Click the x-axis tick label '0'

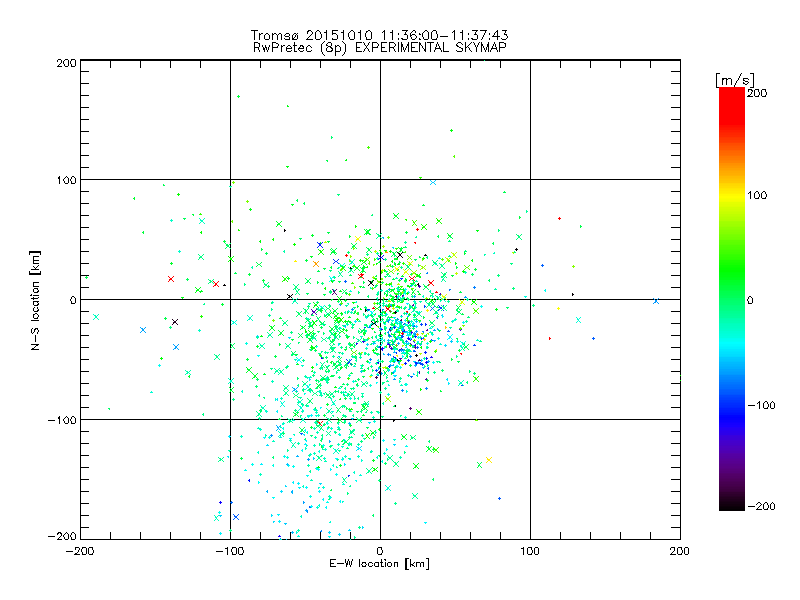click(x=380, y=551)
